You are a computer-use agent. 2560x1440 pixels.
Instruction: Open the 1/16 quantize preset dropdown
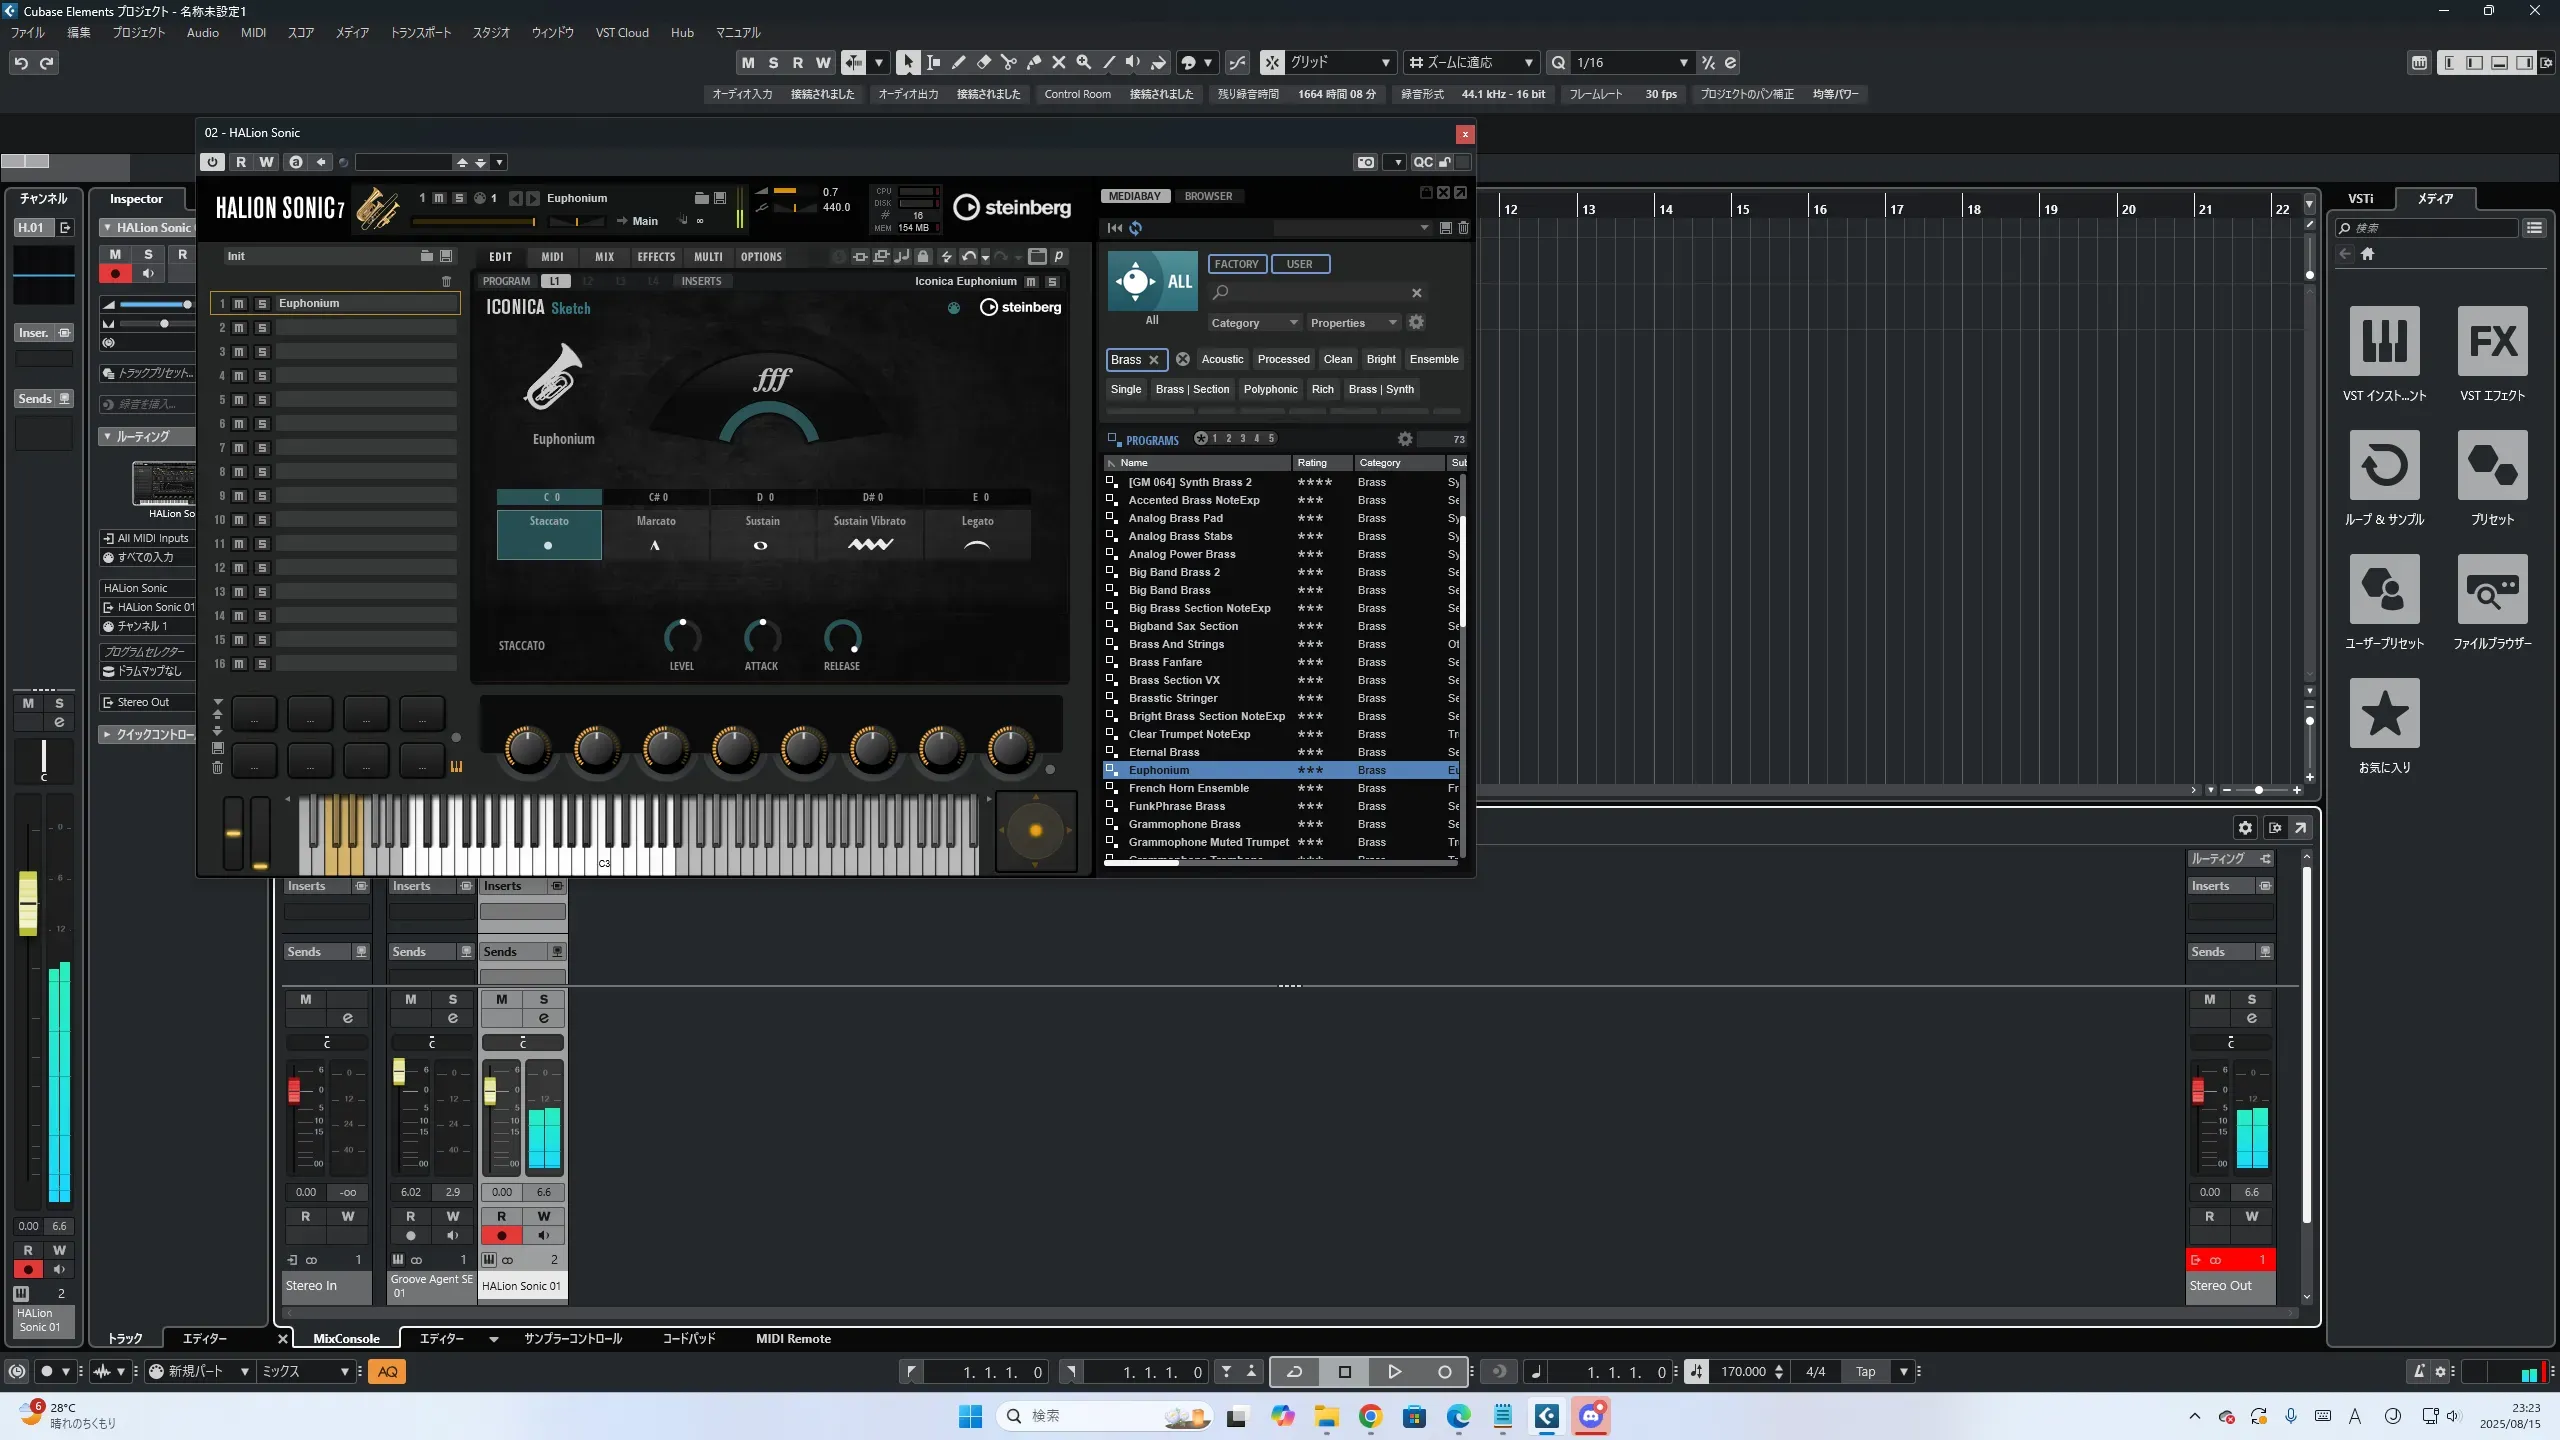coord(1683,63)
